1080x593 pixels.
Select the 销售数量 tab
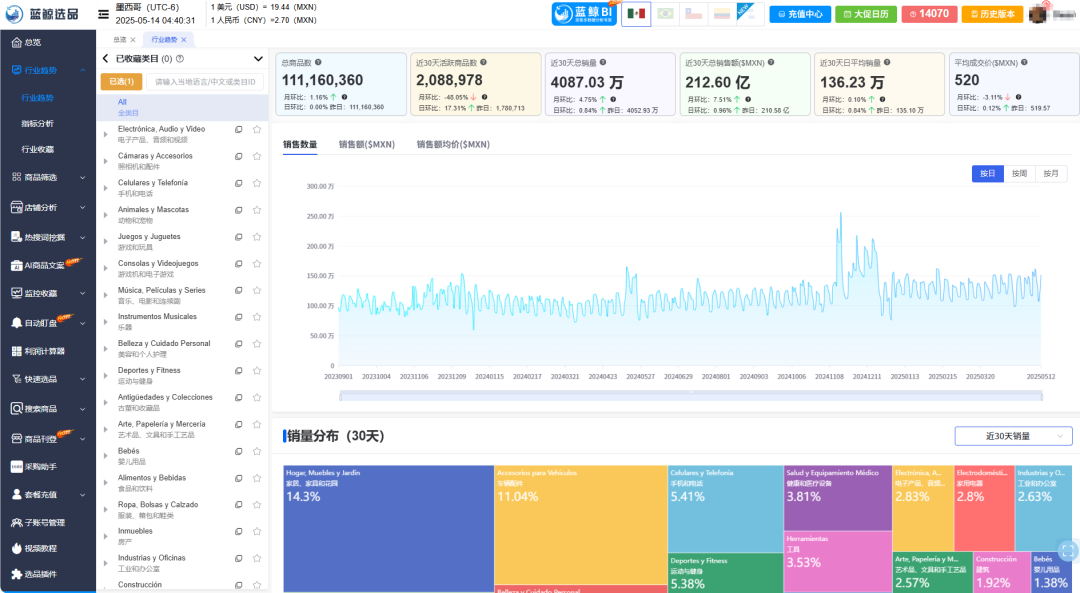point(300,145)
